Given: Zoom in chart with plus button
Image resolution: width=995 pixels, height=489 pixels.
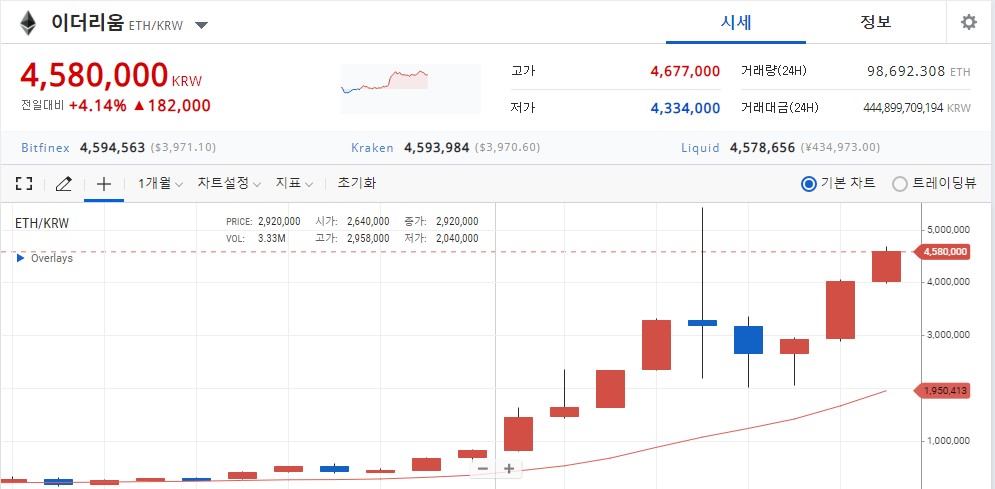Looking at the screenshot, I should click(x=509, y=468).
